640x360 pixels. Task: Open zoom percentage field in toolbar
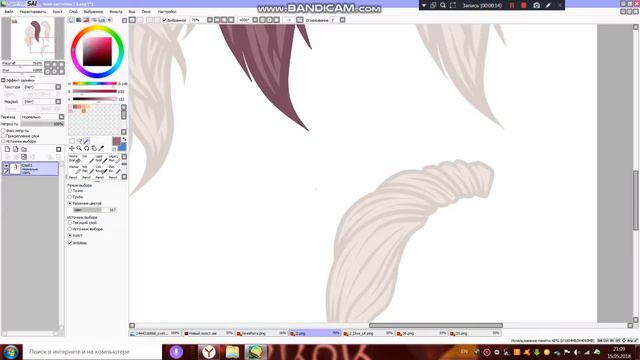pyautogui.click(x=198, y=20)
